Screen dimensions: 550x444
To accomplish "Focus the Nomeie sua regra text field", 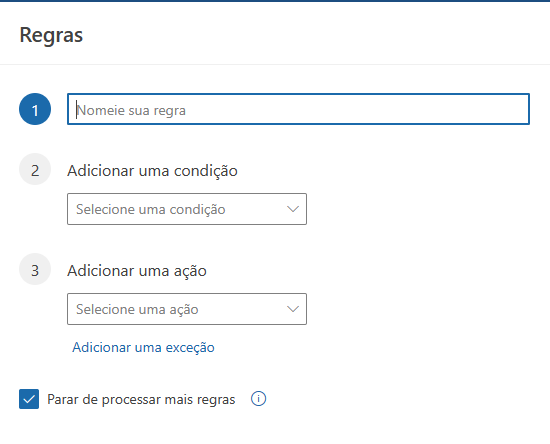I will coord(298,109).
